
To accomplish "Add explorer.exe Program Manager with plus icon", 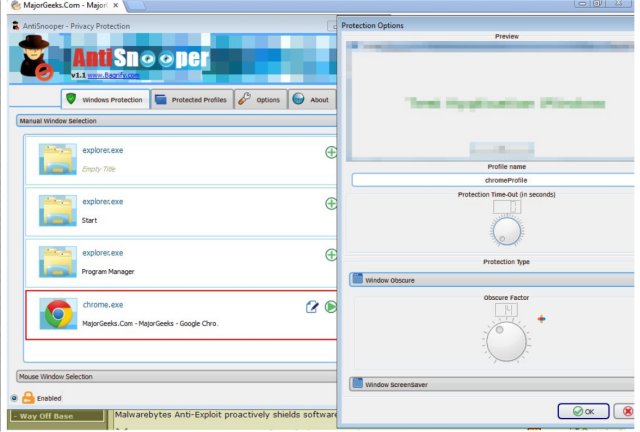I will [x=331, y=255].
